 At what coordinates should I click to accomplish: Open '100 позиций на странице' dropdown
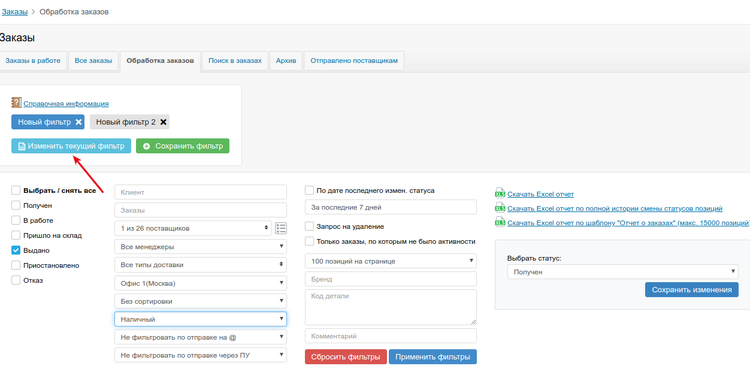coord(391,261)
